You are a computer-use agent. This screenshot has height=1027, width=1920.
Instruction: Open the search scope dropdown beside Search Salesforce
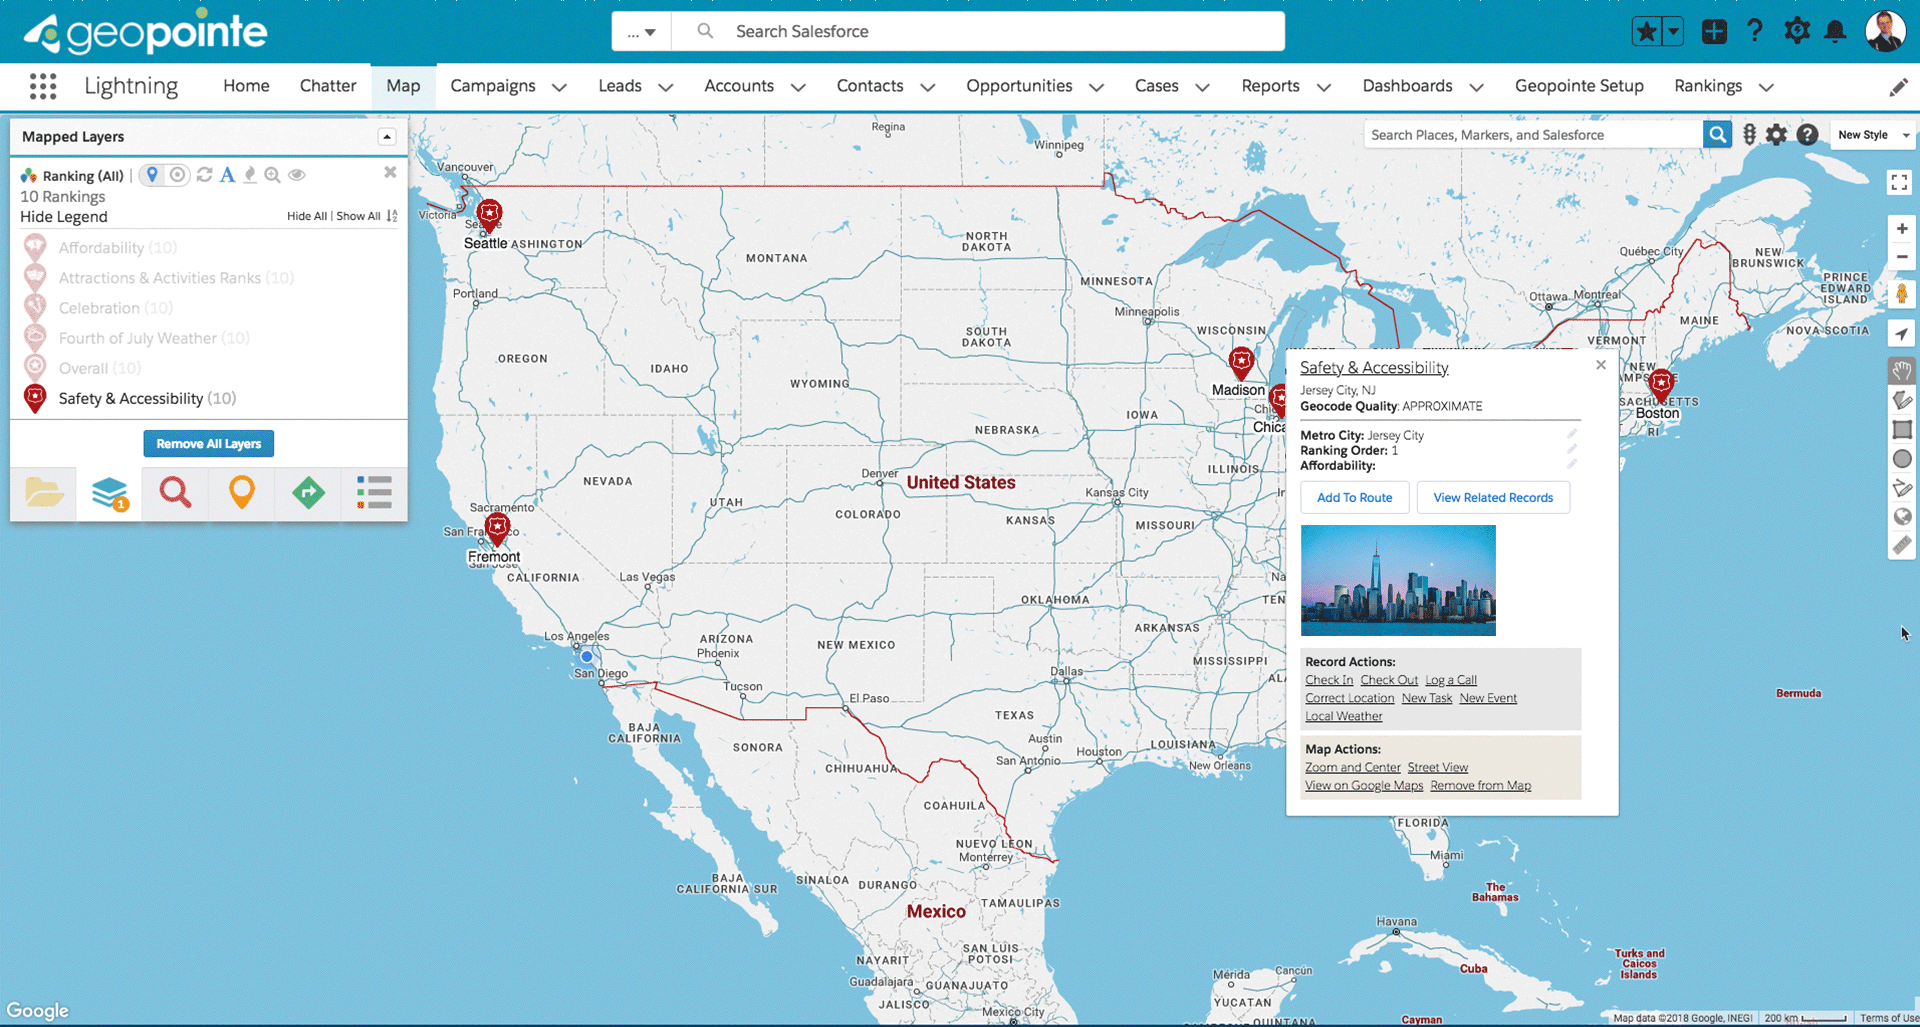click(641, 32)
